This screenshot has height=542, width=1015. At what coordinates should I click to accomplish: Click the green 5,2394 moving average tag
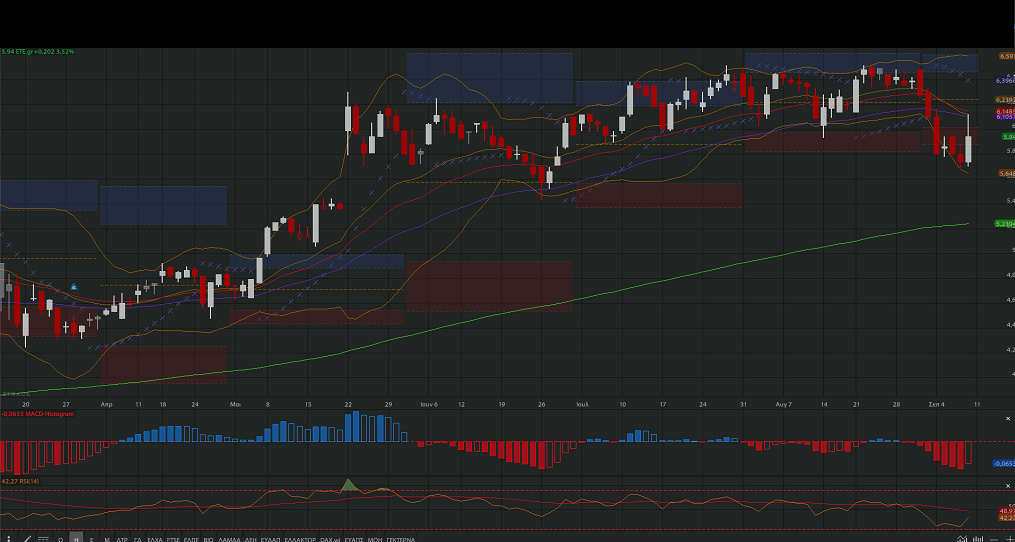(1005, 223)
